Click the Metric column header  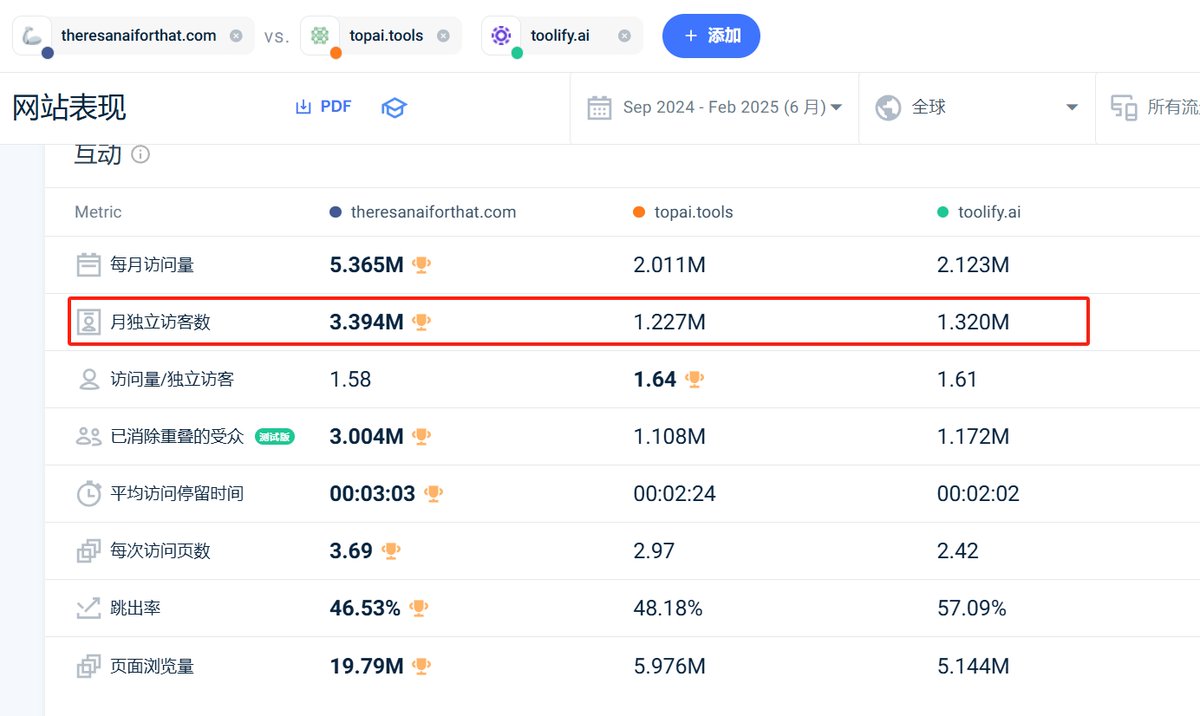click(98, 212)
